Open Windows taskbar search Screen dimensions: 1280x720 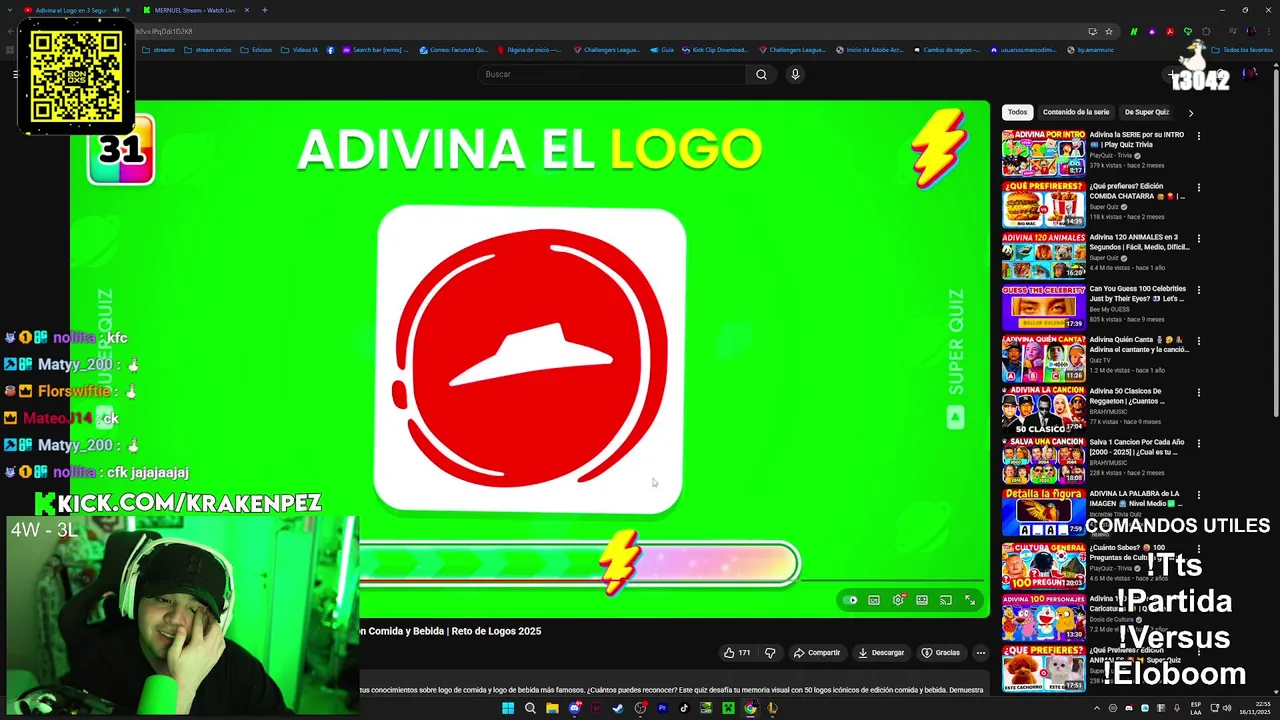pyautogui.click(x=530, y=708)
